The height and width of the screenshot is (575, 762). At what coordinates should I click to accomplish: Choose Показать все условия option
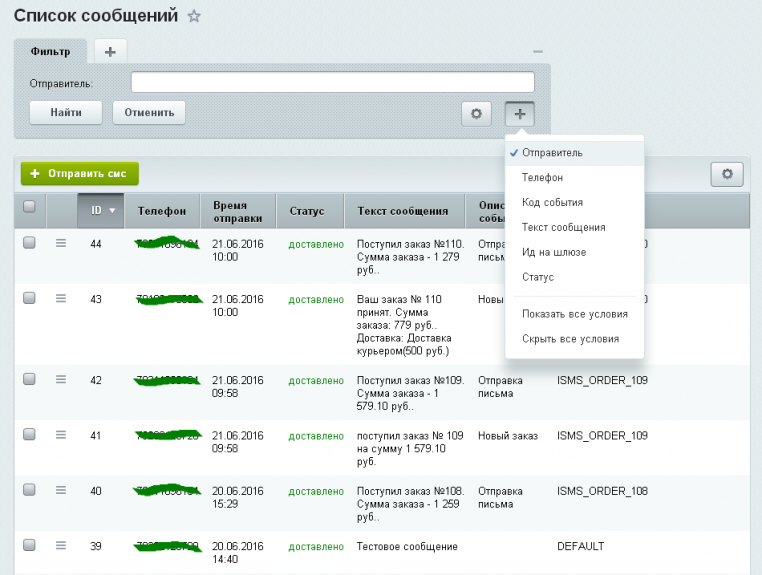pyautogui.click(x=574, y=314)
